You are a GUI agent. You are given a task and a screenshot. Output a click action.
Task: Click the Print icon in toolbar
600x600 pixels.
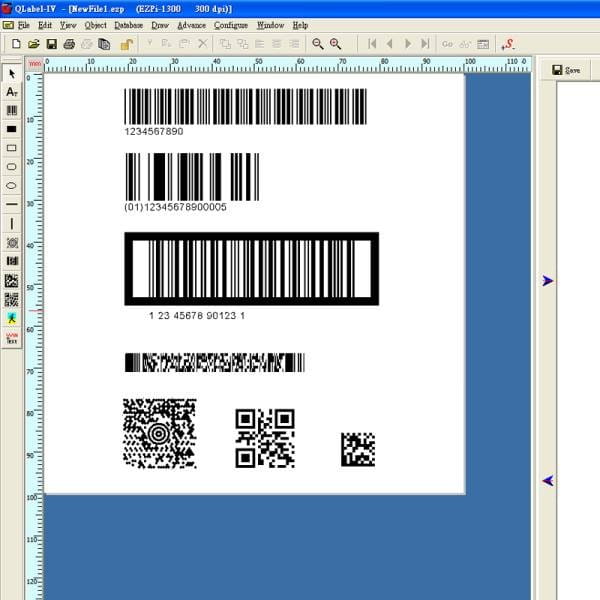(69, 44)
